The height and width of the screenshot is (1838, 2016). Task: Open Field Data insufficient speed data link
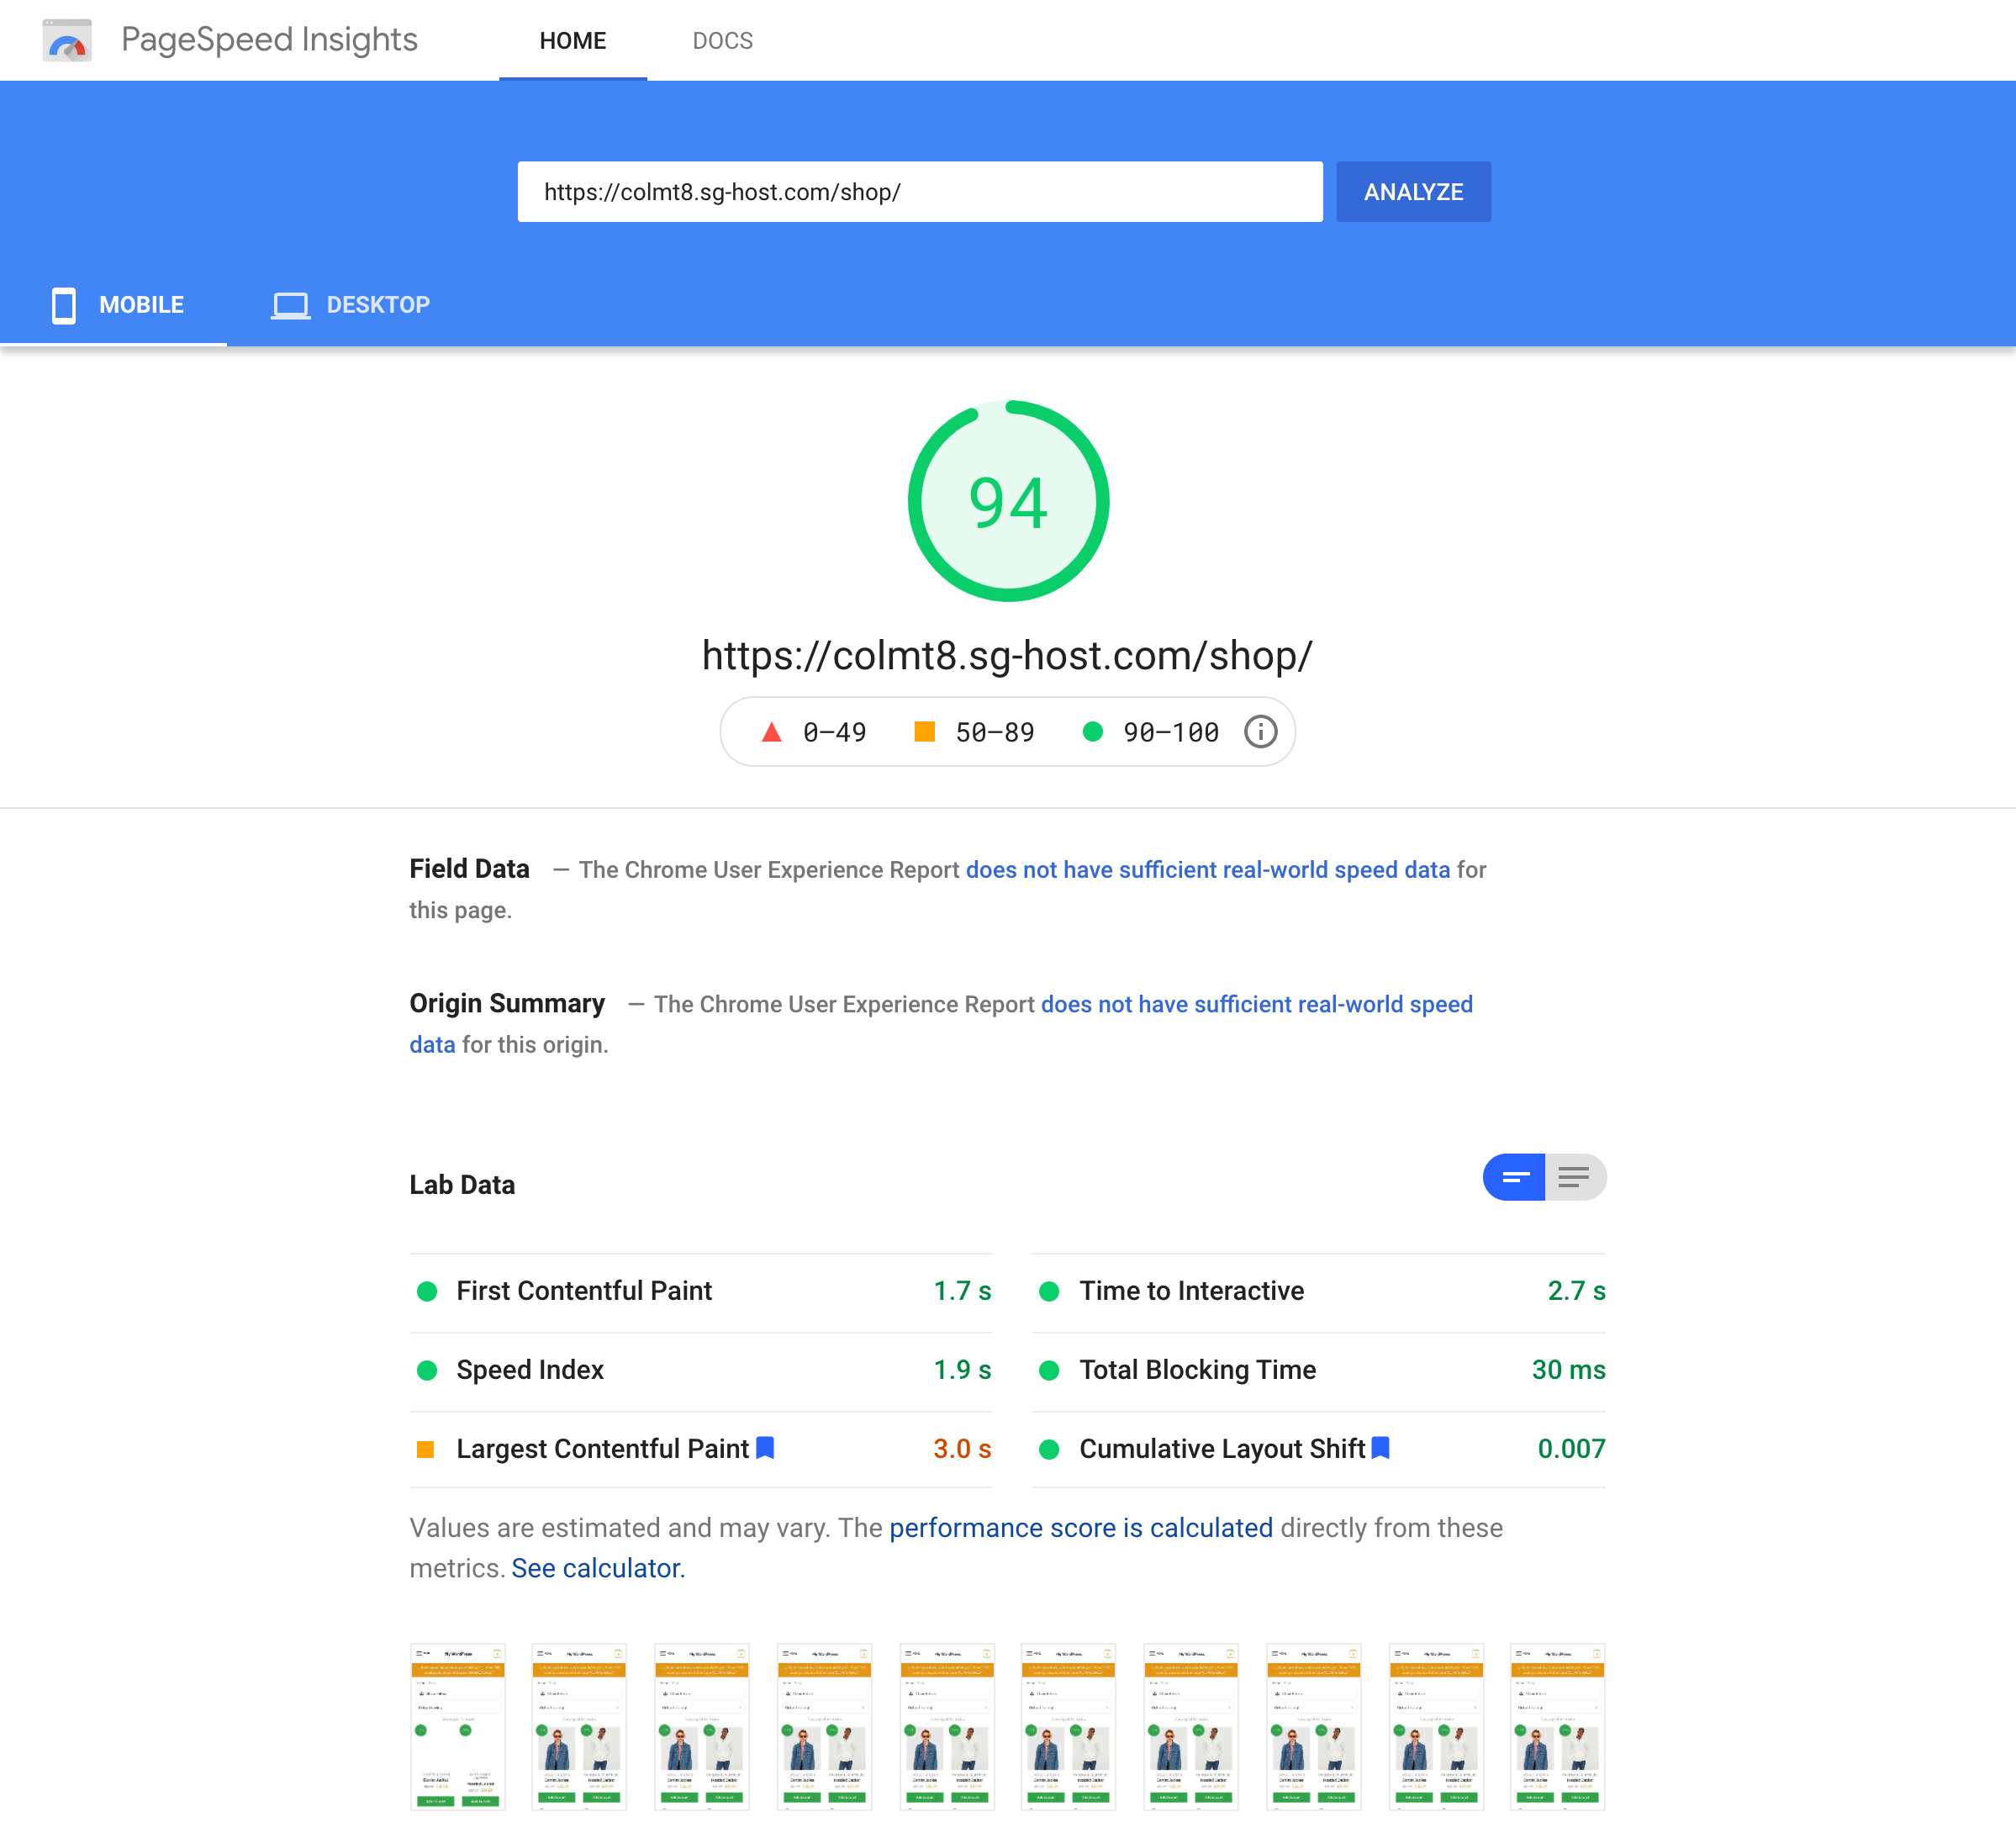(1208, 870)
